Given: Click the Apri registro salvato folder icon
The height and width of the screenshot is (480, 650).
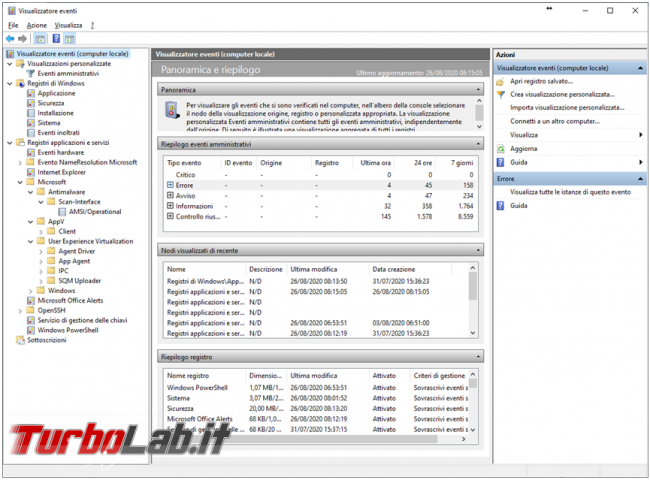Looking at the screenshot, I should [500, 81].
